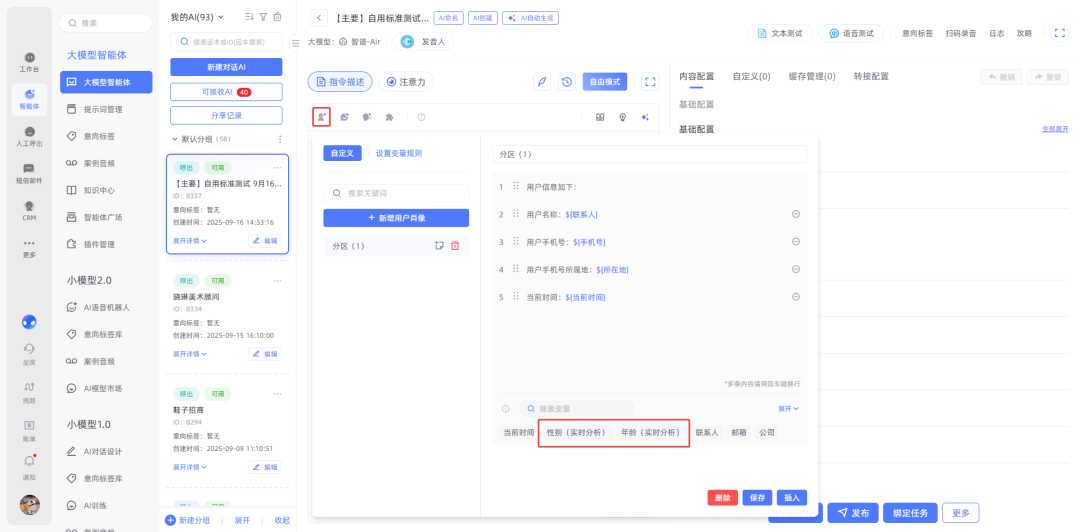Remove the 用户手机号 line with minus icon

click(796, 242)
